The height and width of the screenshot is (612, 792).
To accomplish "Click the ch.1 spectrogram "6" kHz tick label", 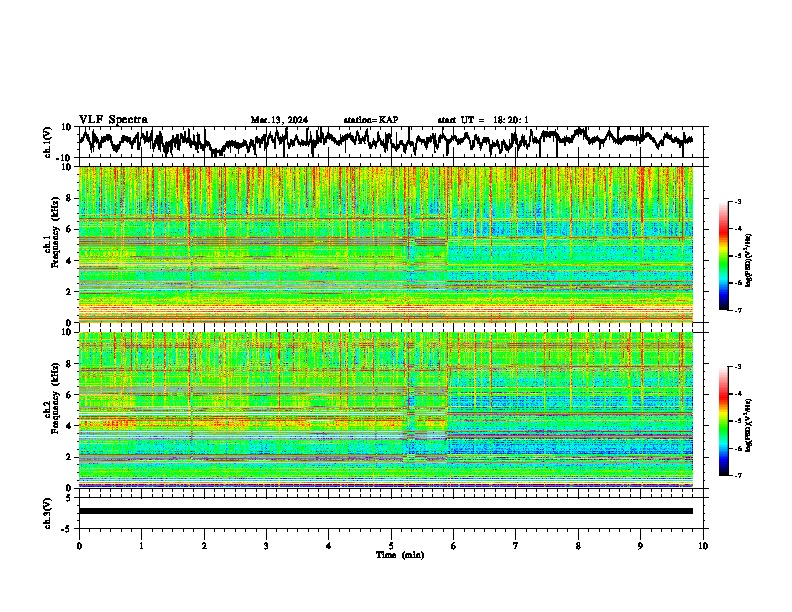I will pyautogui.click(x=69, y=229).
